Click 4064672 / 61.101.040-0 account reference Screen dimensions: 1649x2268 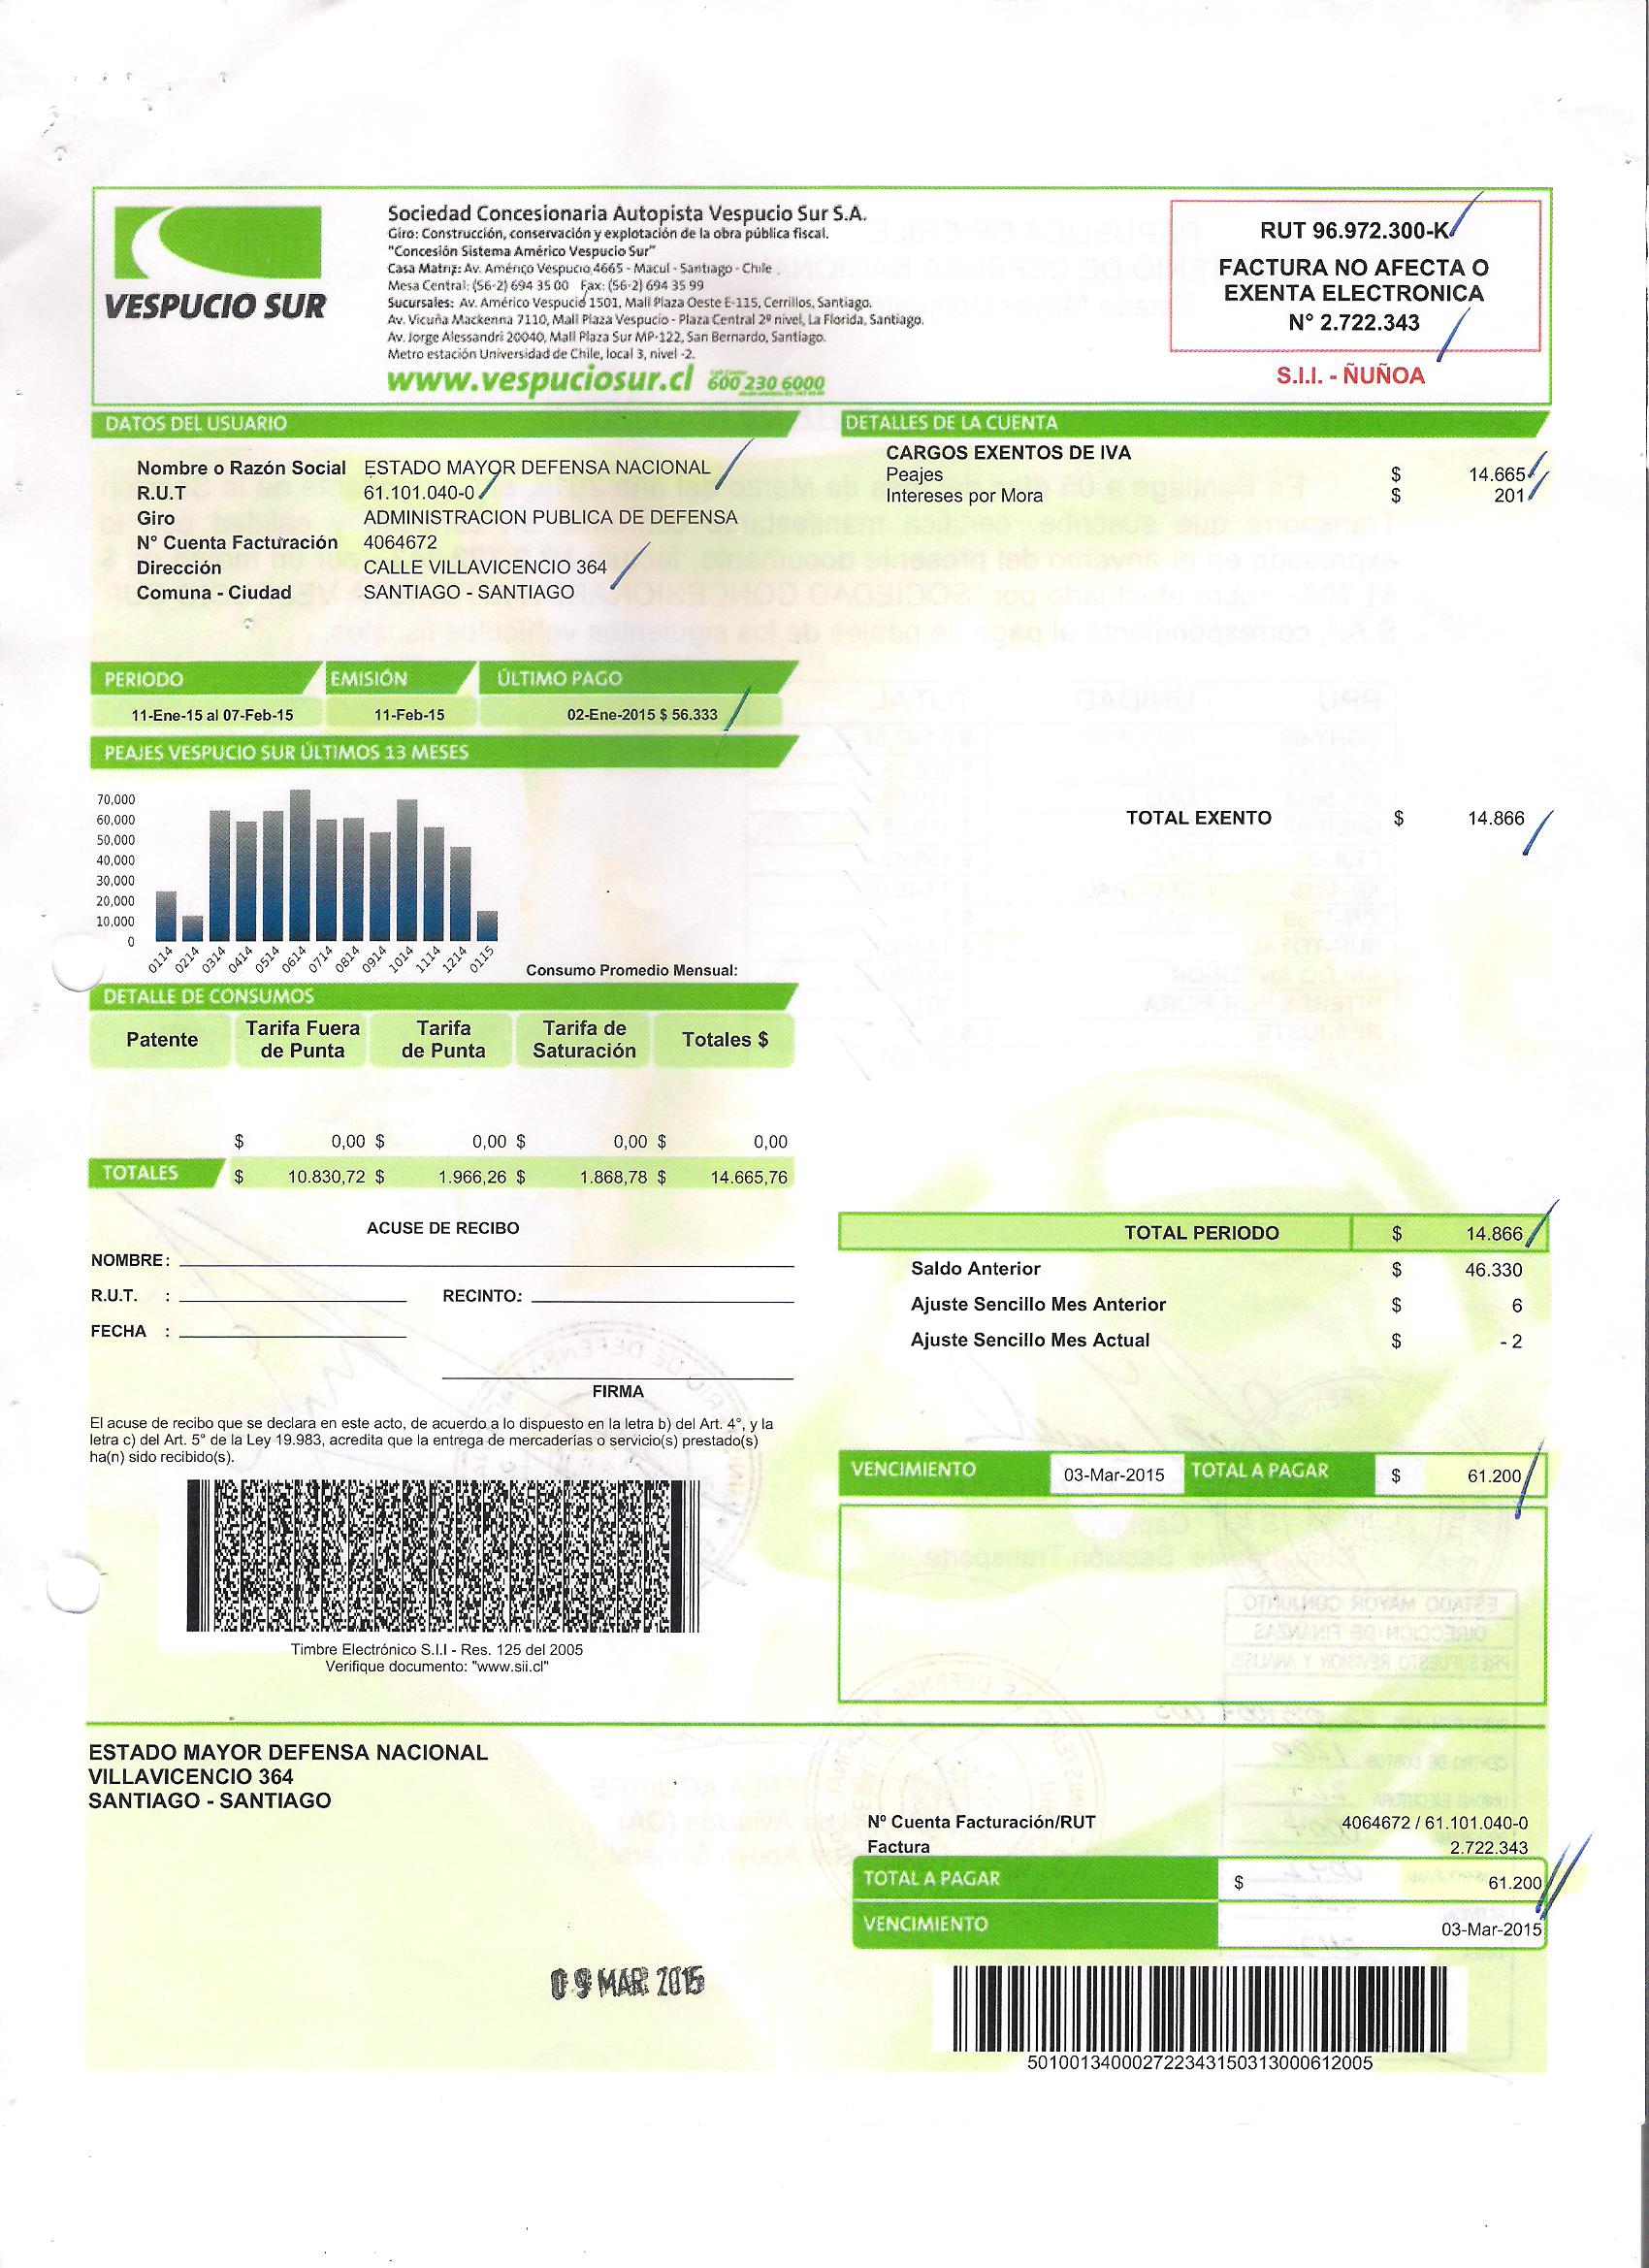(1433, 1823)
